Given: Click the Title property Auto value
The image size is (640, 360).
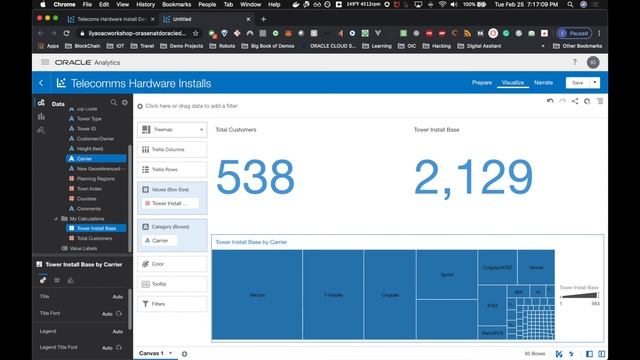Looking at the screenshot, I should (x=118, y=297).
